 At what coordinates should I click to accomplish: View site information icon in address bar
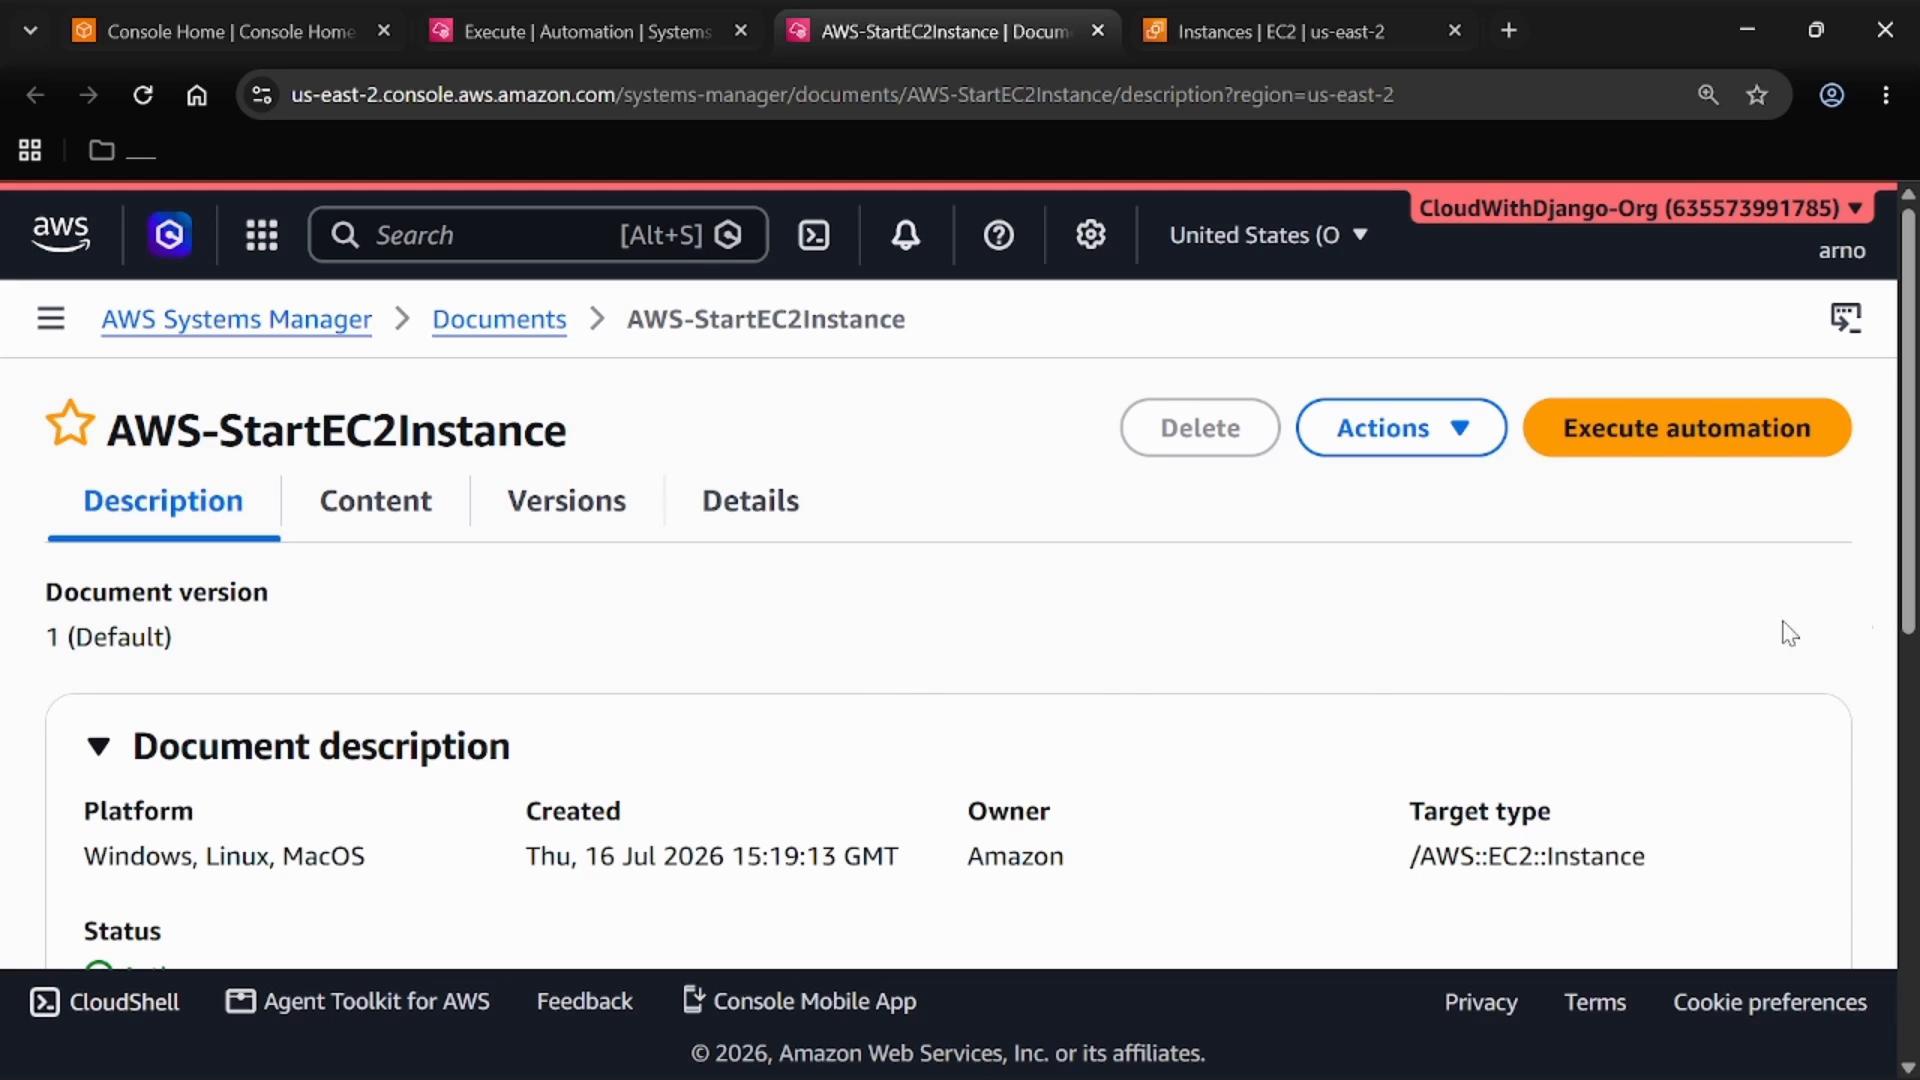click(262, 95)
